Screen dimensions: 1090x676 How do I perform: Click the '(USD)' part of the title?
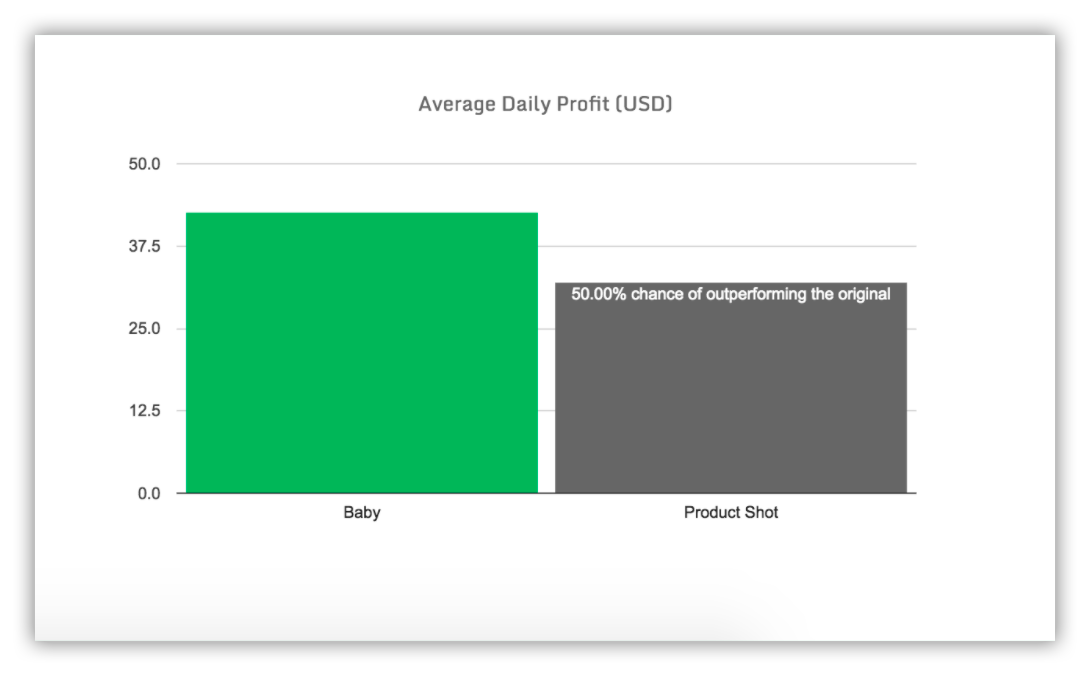tap(644, 104)
